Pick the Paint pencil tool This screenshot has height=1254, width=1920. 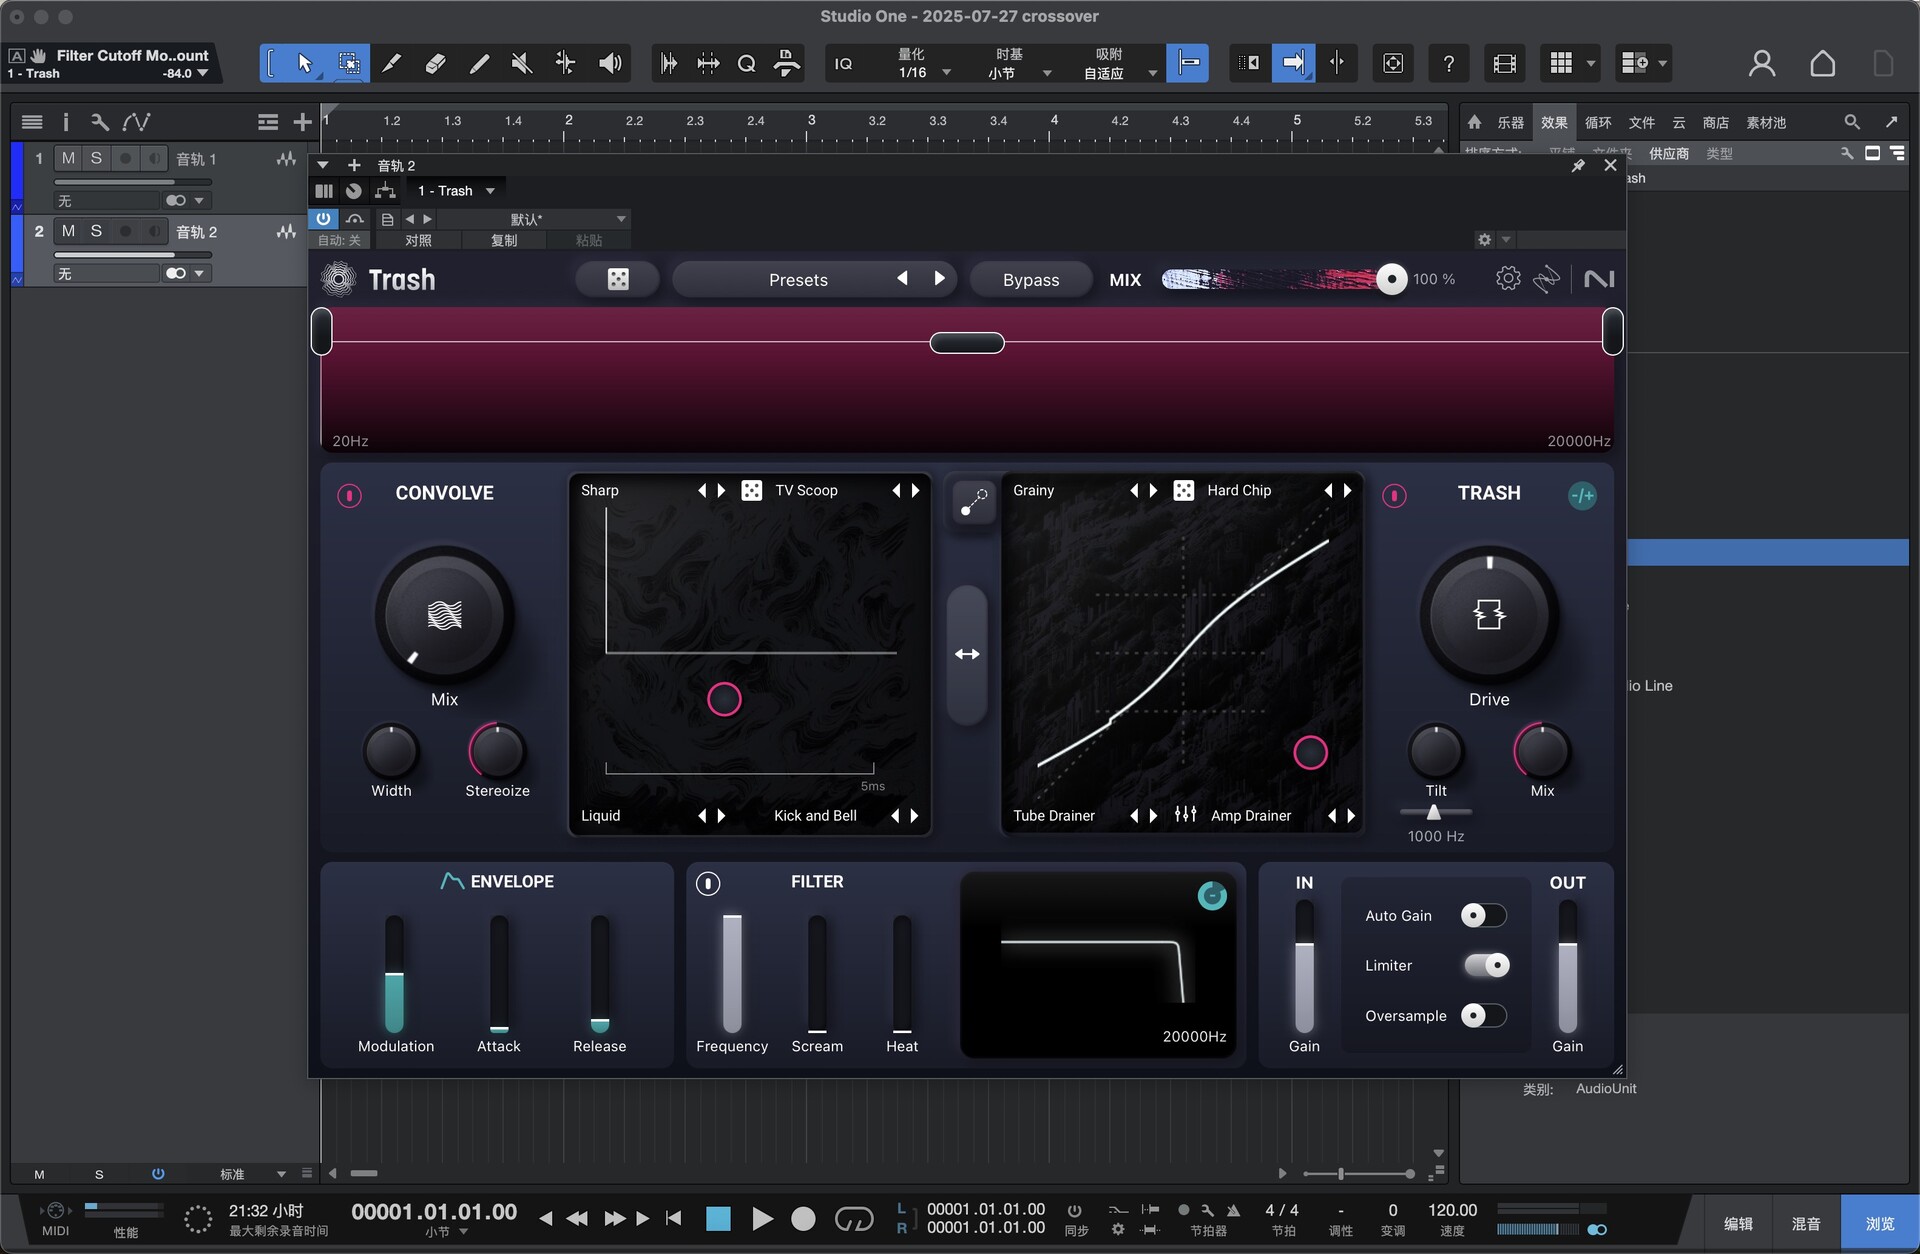pyautogui.click(x=479, y=64)
